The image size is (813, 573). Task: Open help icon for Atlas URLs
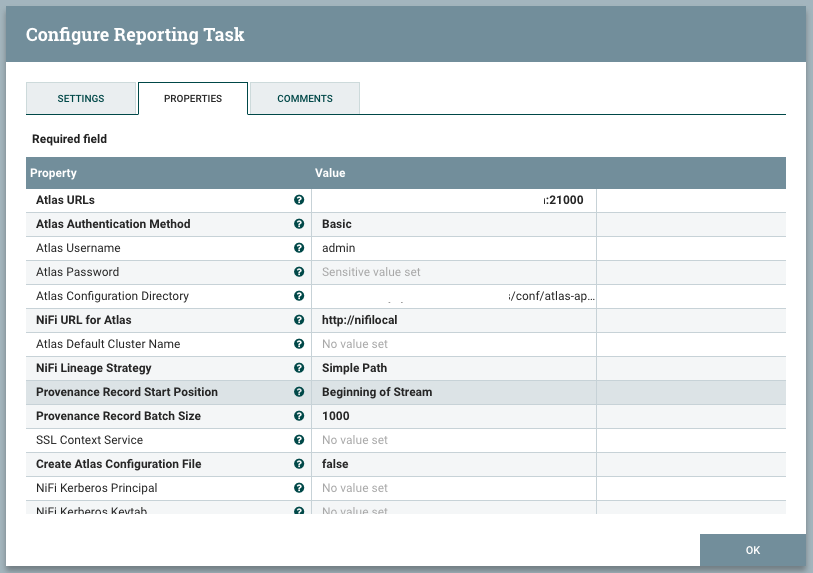[x=299, y=200]
